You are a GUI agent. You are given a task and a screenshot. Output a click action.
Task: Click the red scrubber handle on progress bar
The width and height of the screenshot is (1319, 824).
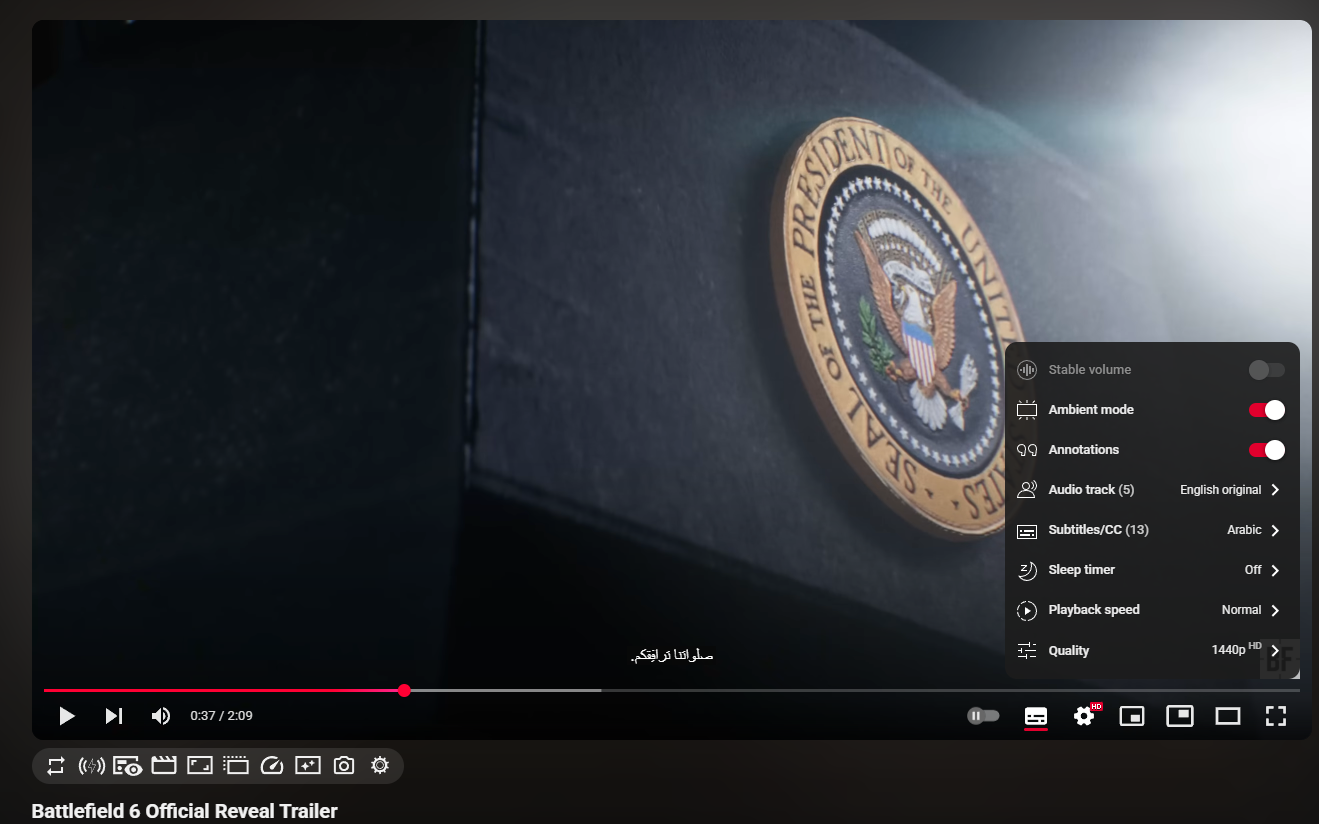[x=404, y=690]
